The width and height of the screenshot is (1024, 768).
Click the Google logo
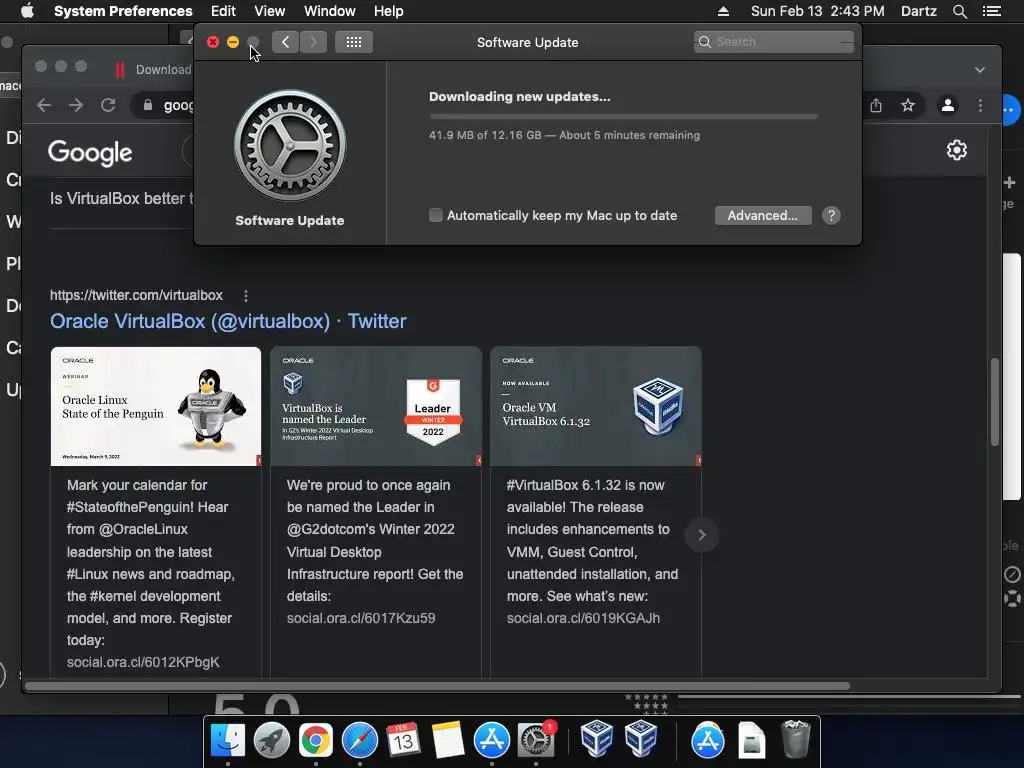pos(90,153)
